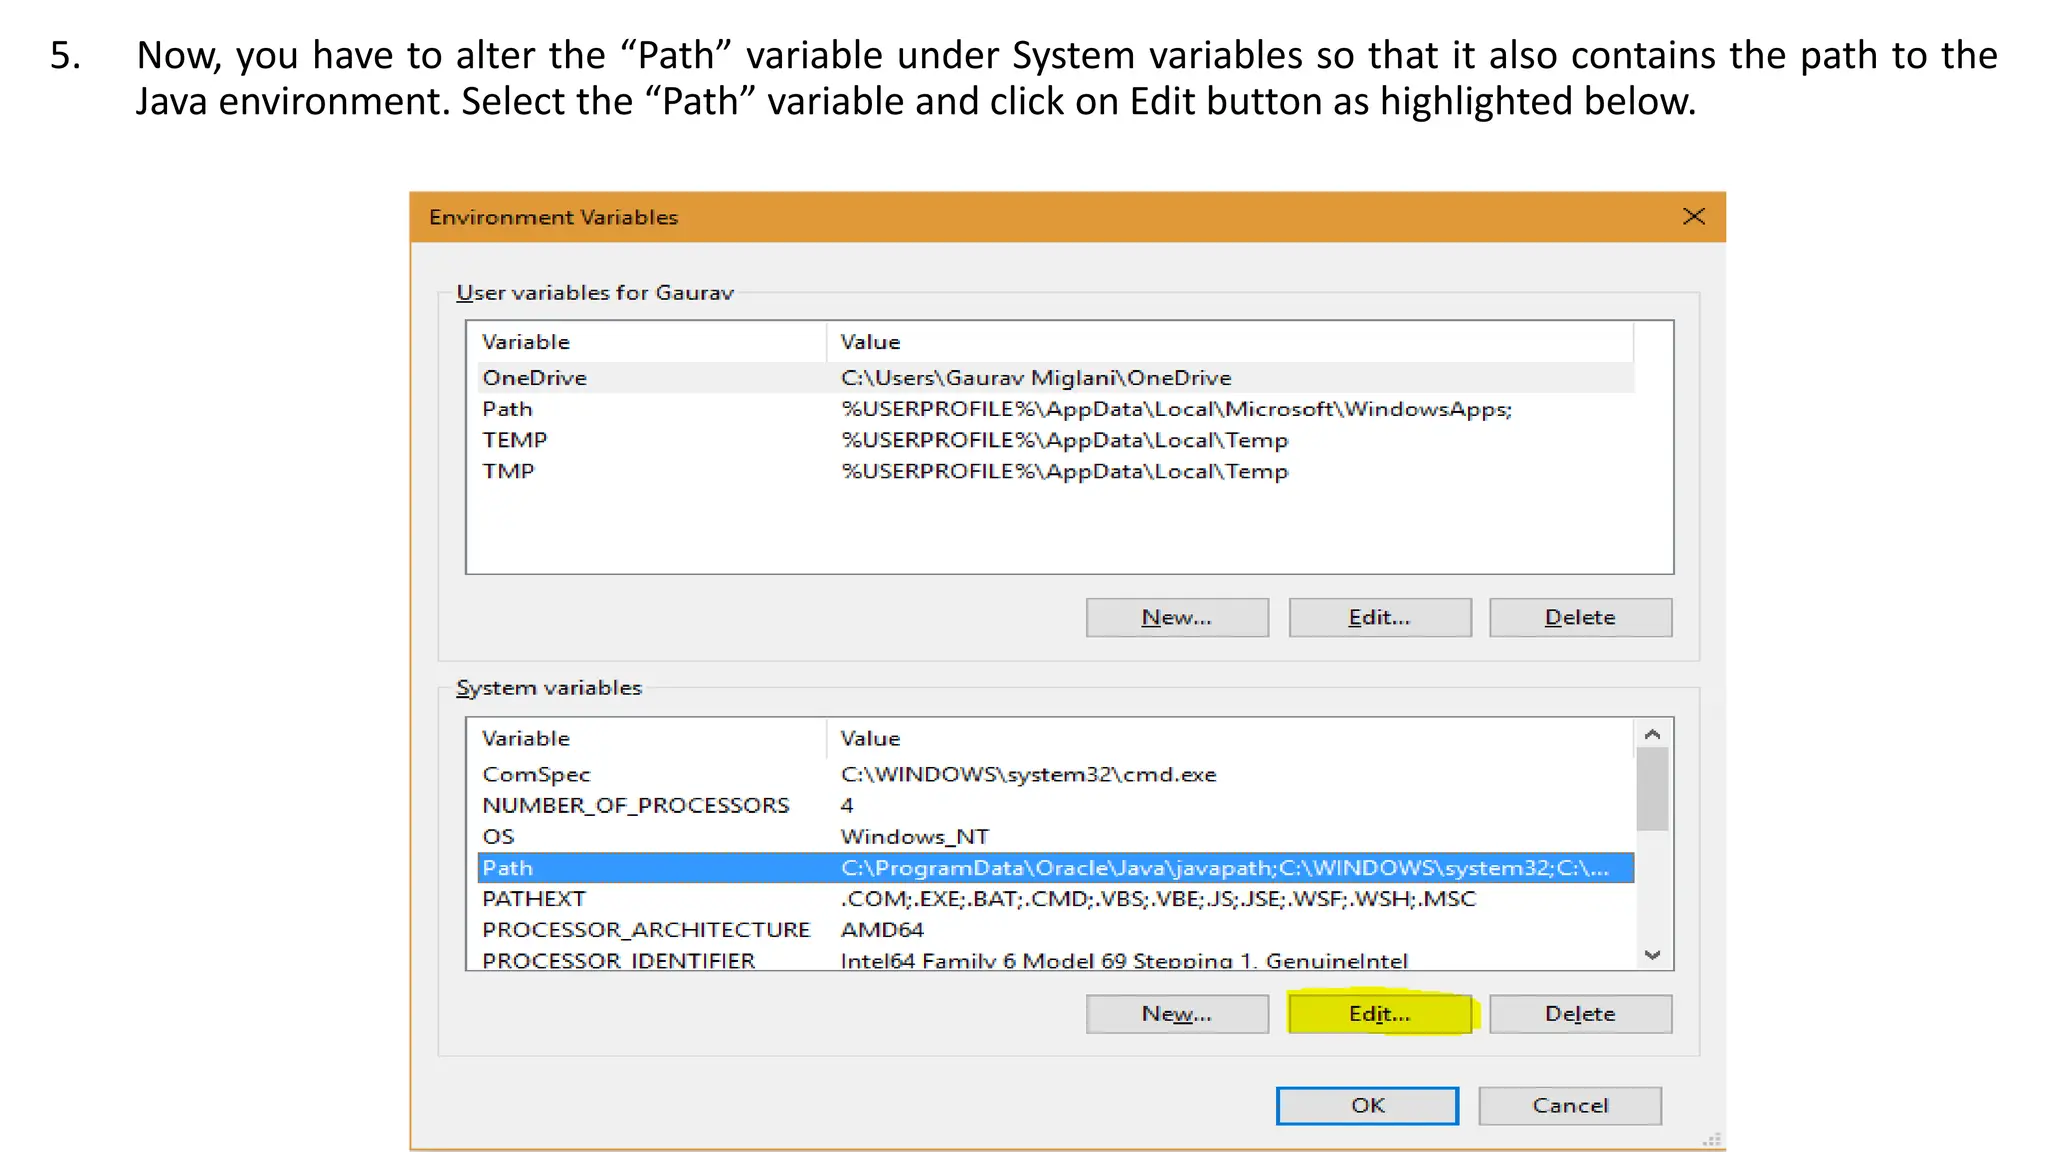Click the AMD64 value
Viewport: 2048px width, 1152px height.
[882, 930]
